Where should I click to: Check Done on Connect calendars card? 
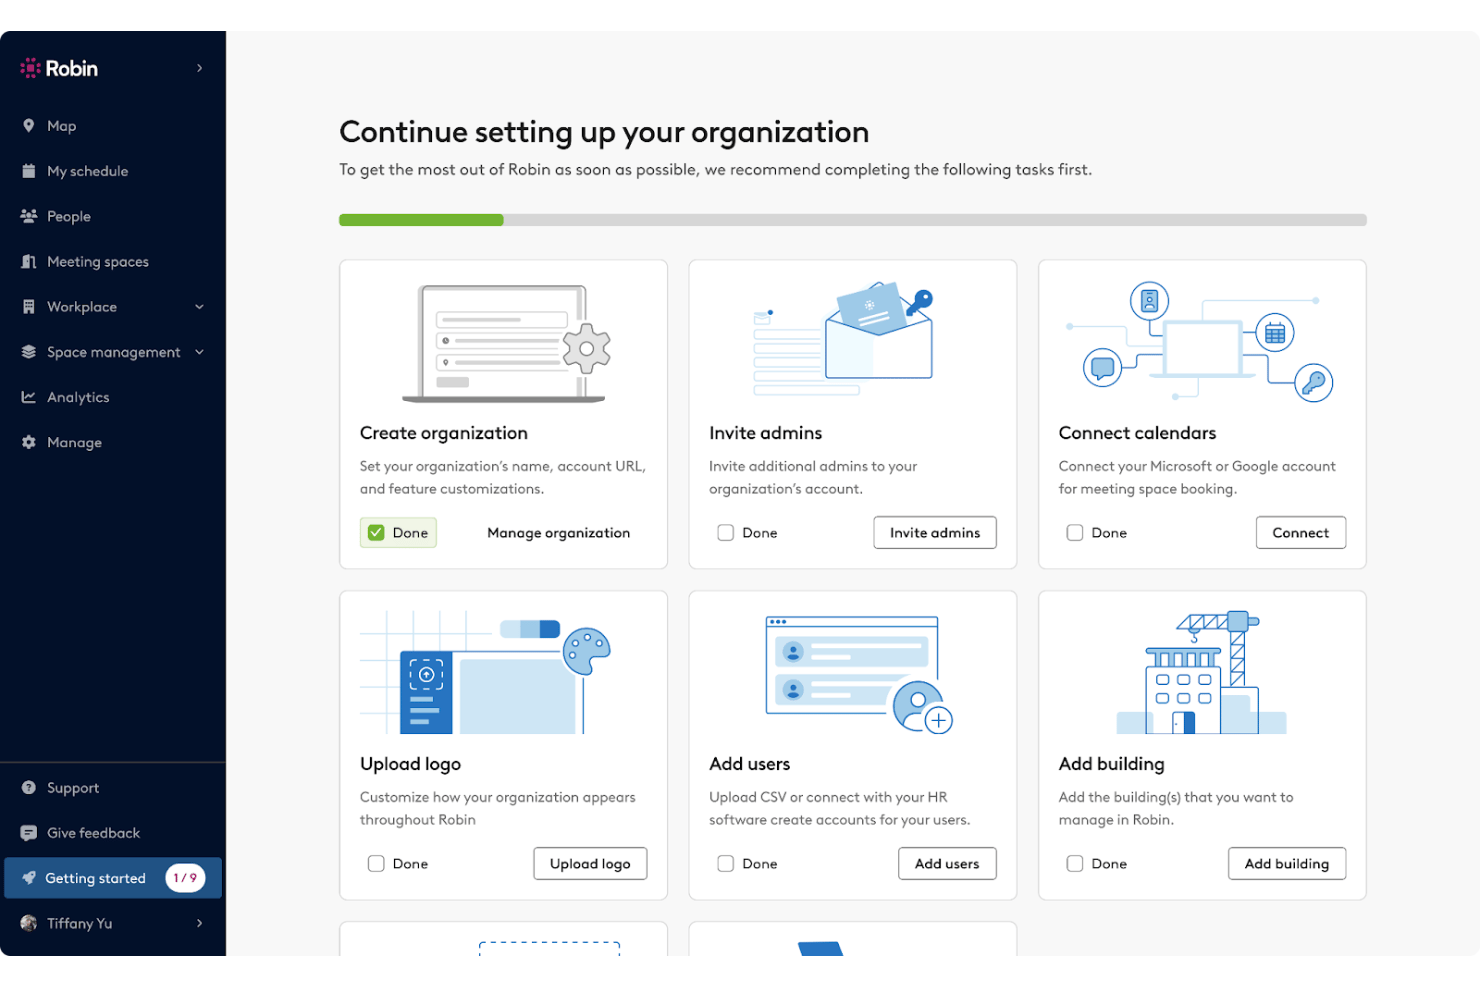pyautogui.click(x=1075, y=533)
